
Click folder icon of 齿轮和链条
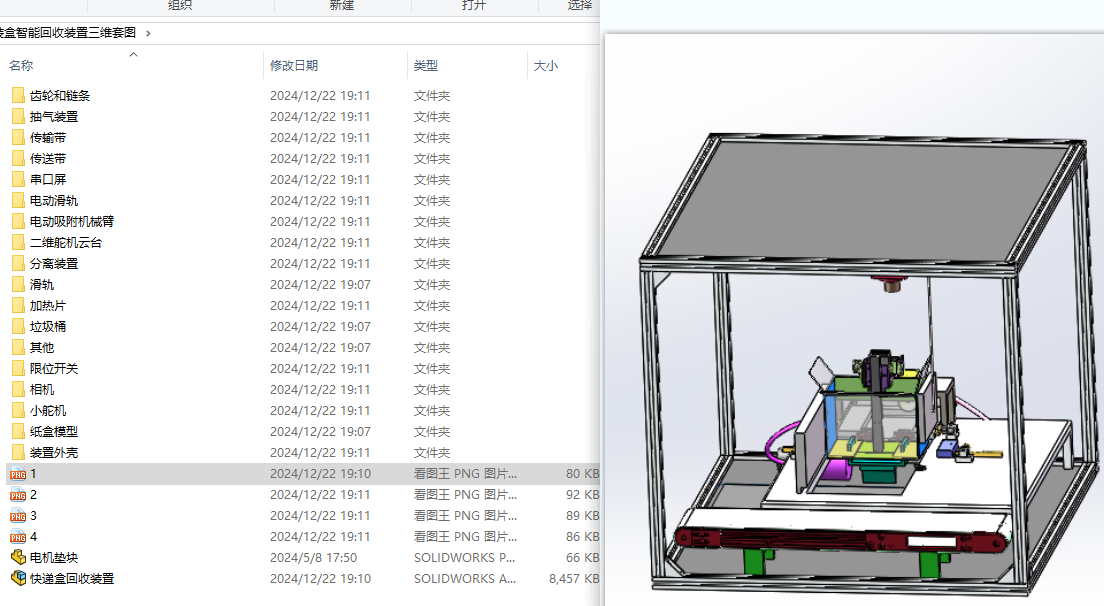tap(18, 95)
